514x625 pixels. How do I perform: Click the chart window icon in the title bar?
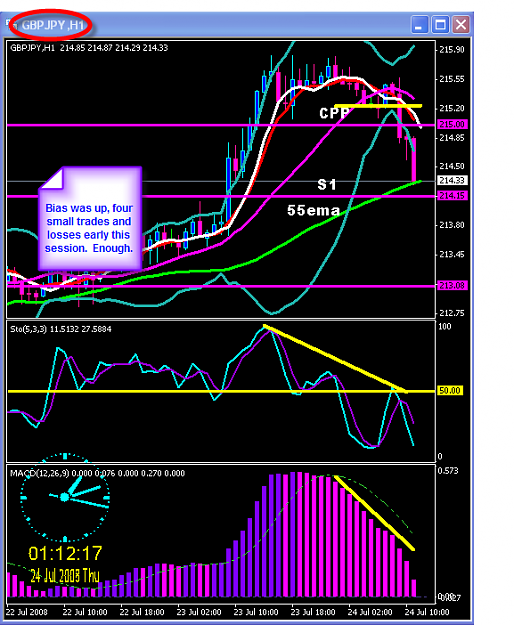(10, 25)
